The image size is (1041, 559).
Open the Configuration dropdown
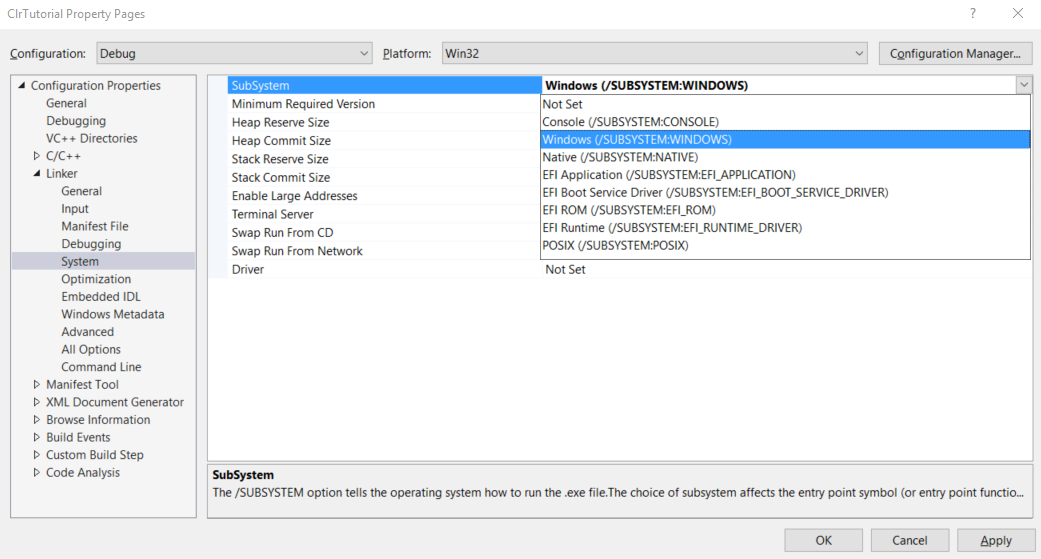click(234, 53)
